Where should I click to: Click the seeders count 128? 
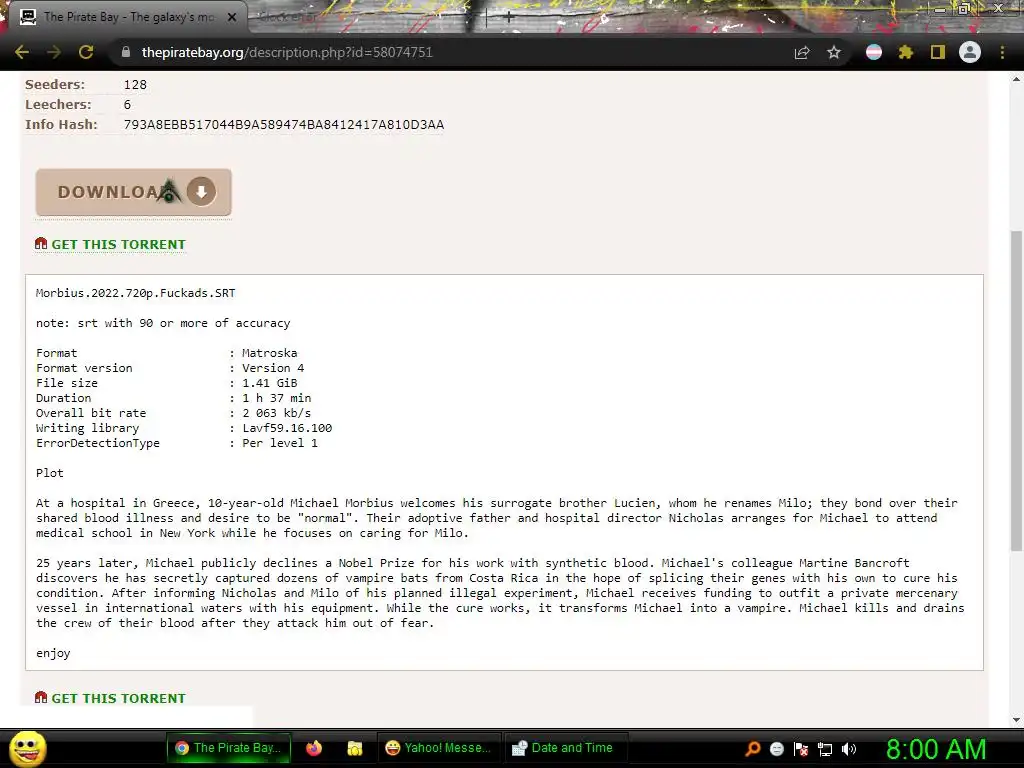(x=135, y=85)
